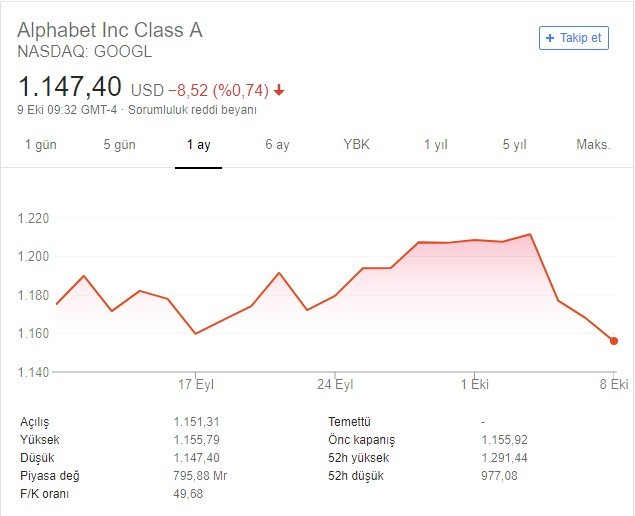Choose the 5 yıl tab
635x516 pixels.
(514, 145)
